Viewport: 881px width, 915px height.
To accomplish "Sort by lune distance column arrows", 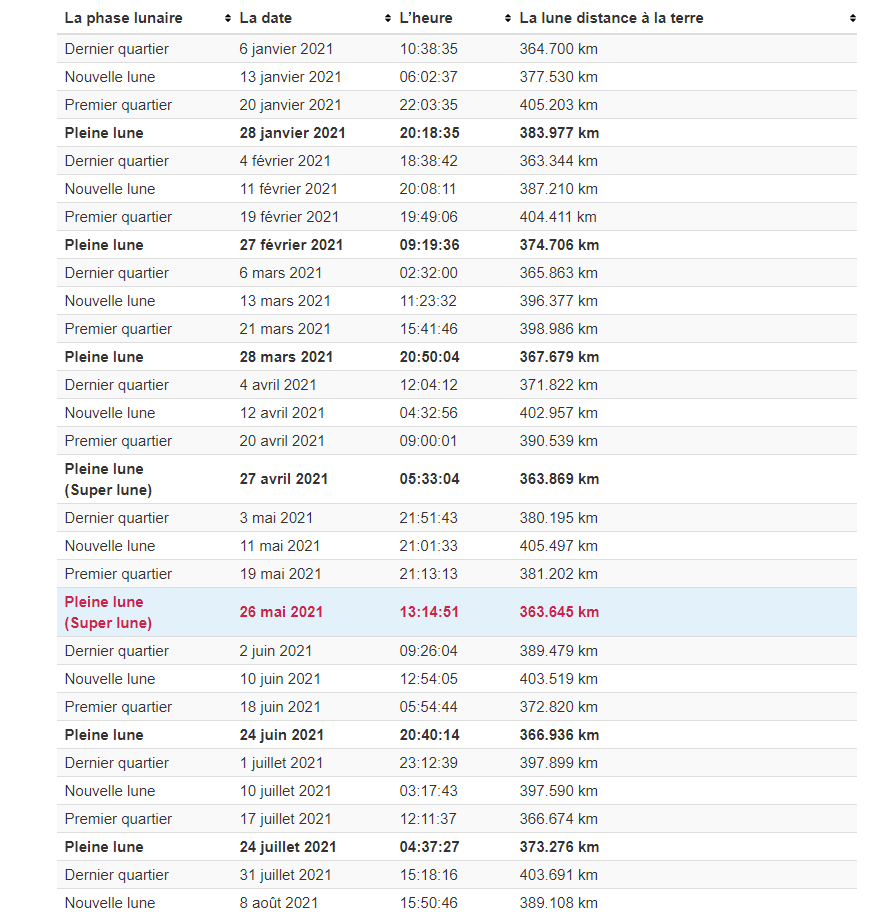I will click(x=852, y=18).
